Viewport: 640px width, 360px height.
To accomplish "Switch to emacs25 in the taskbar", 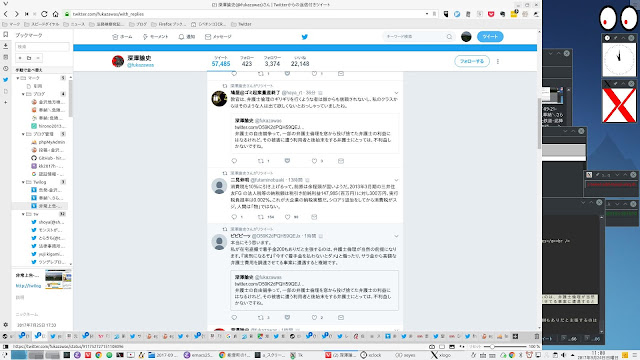I will (198, 355).
